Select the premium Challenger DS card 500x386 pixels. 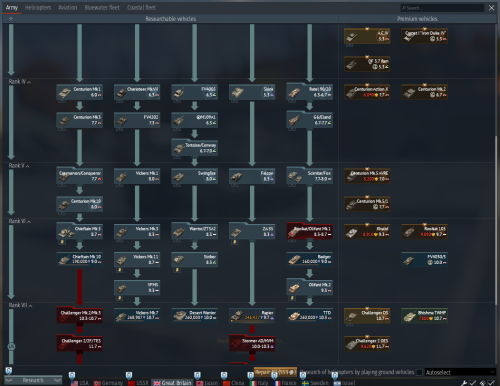point(367,316)
